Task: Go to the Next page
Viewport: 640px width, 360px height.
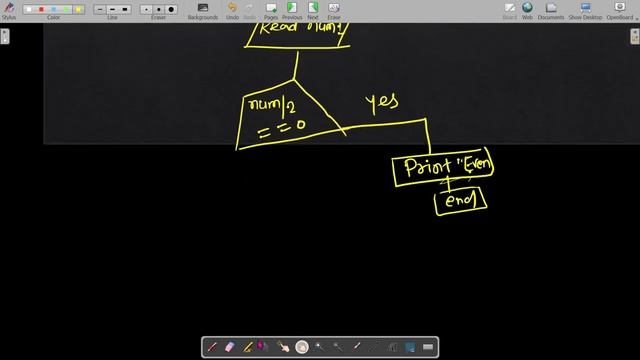Action: [x=313, y=11]
